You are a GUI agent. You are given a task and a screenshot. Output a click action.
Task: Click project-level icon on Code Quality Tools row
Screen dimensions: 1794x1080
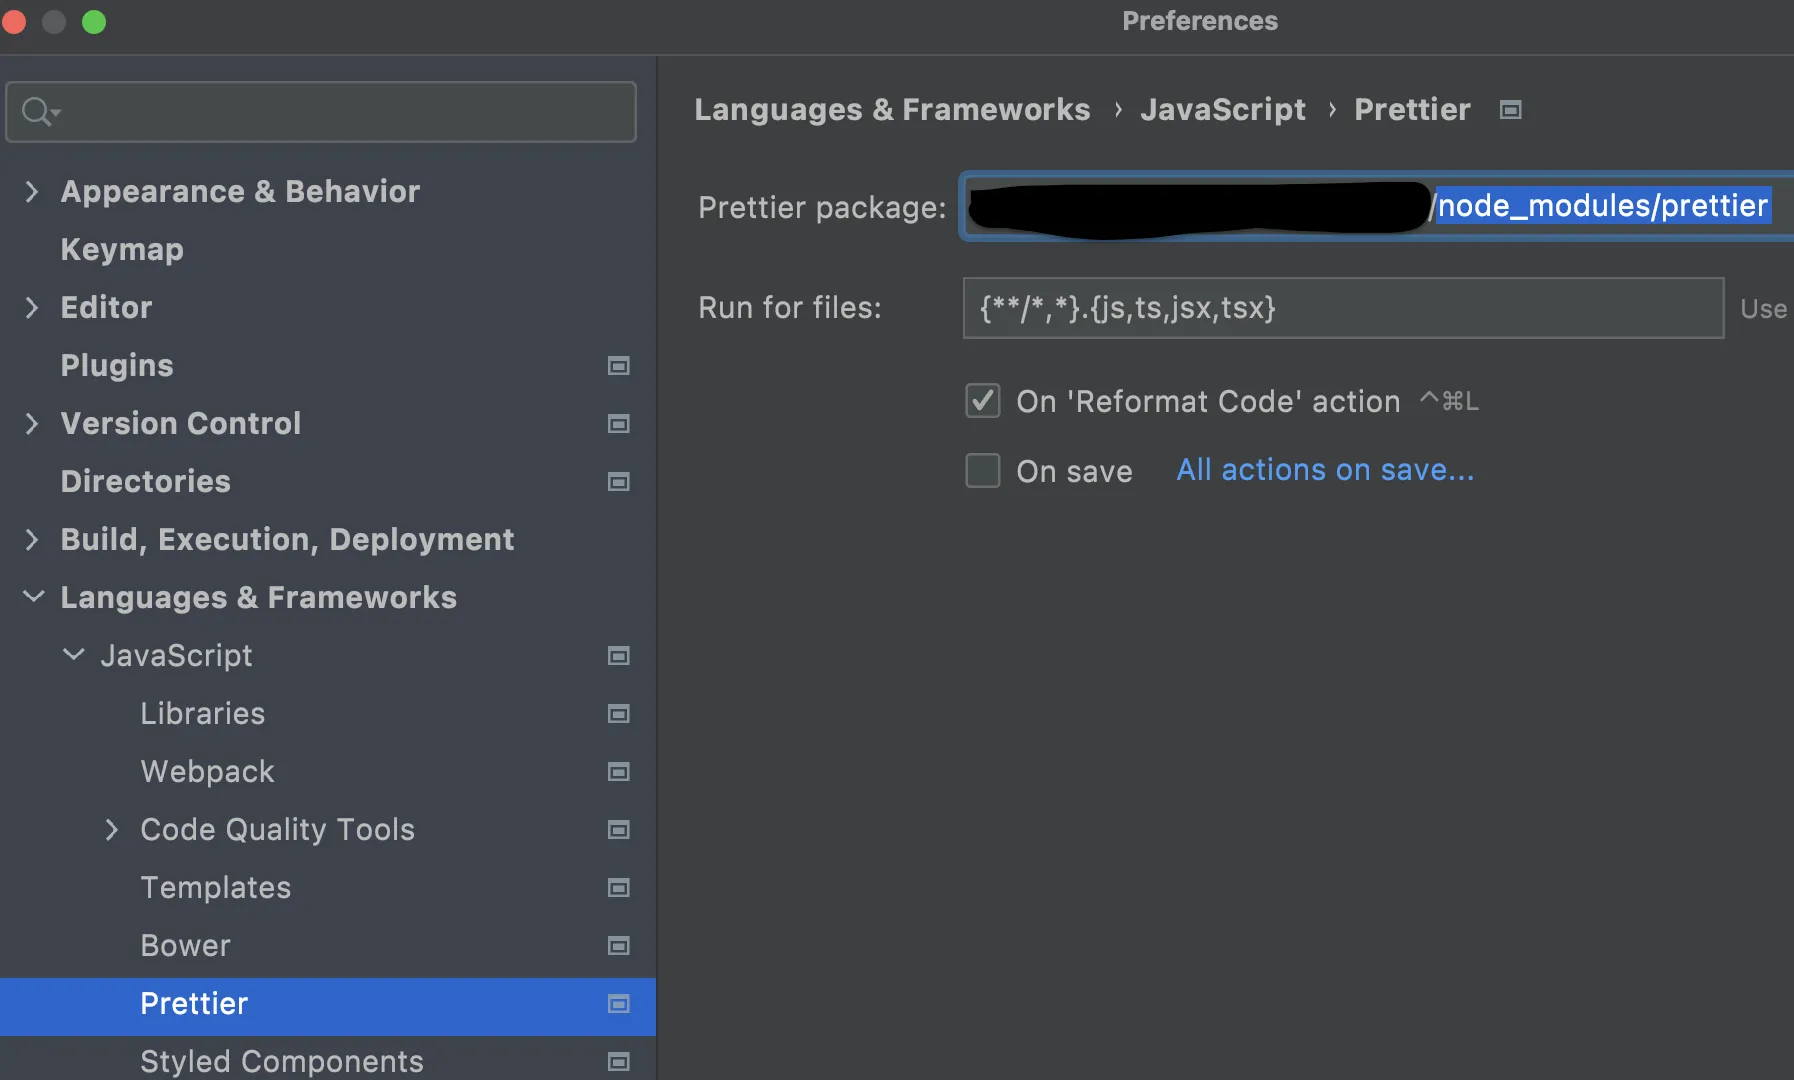[619, 830]
